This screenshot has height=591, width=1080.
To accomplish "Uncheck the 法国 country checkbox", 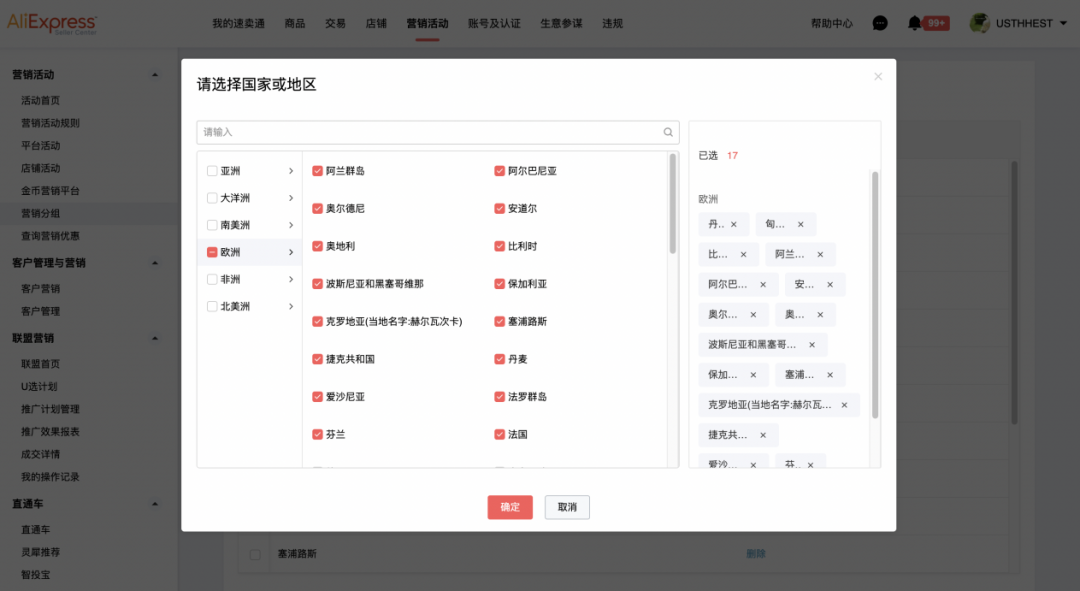I will (x=499, y=434).
